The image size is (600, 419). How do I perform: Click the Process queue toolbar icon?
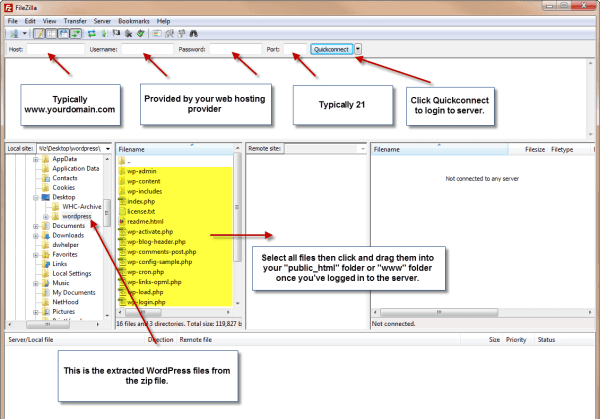click(104, 34)
